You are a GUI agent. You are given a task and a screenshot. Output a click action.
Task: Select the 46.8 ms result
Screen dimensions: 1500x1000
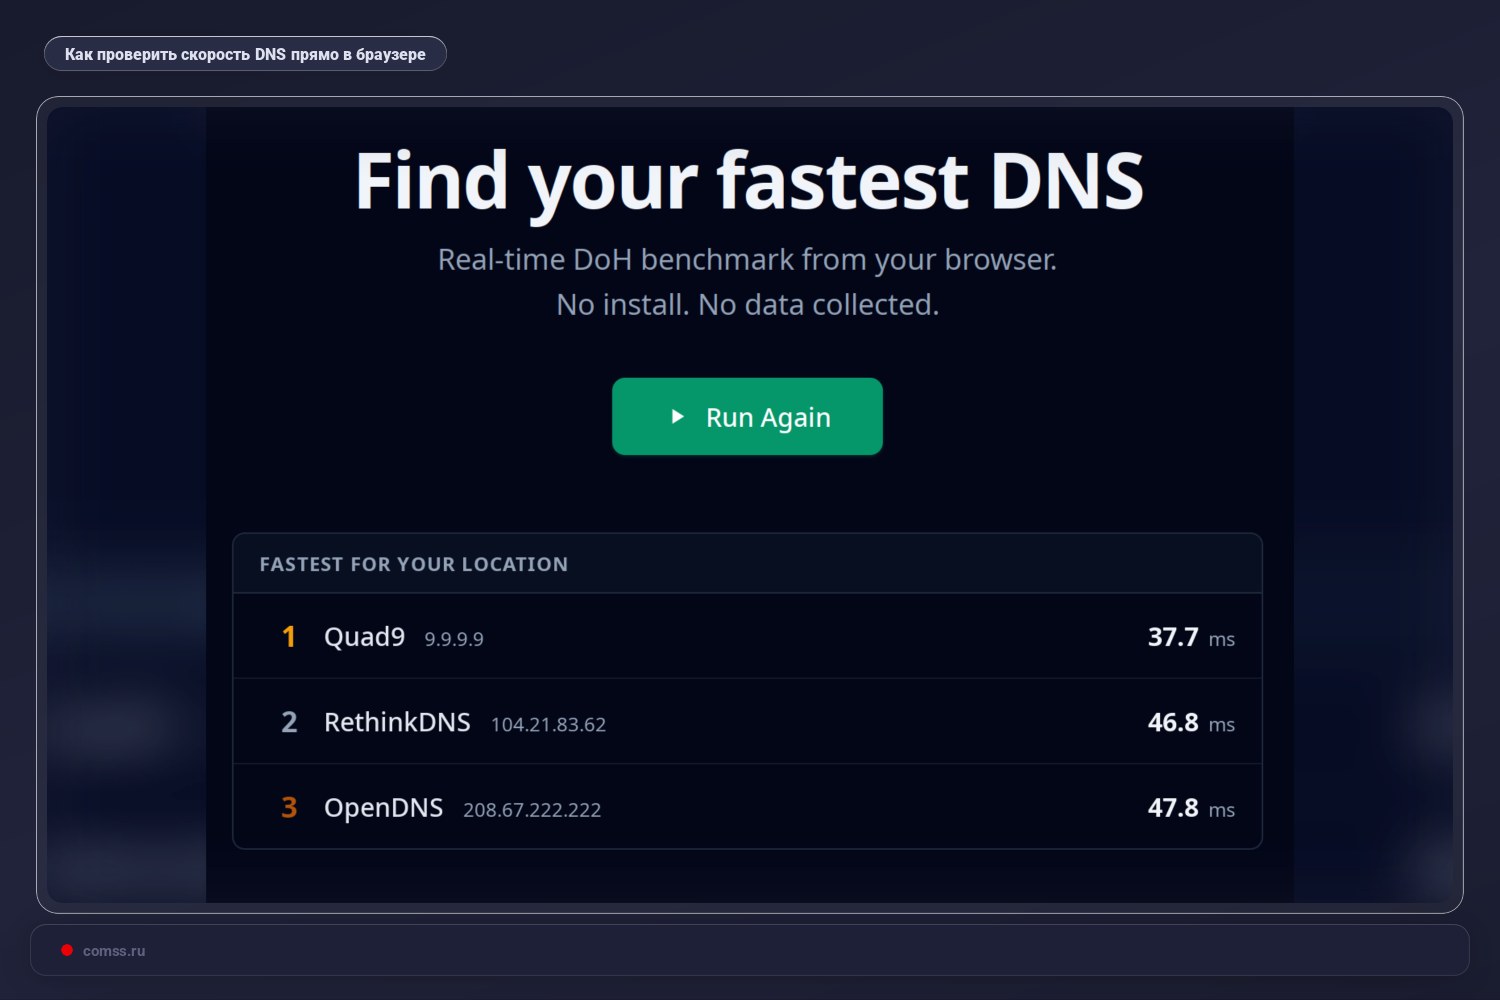(x=1172, y=722)
